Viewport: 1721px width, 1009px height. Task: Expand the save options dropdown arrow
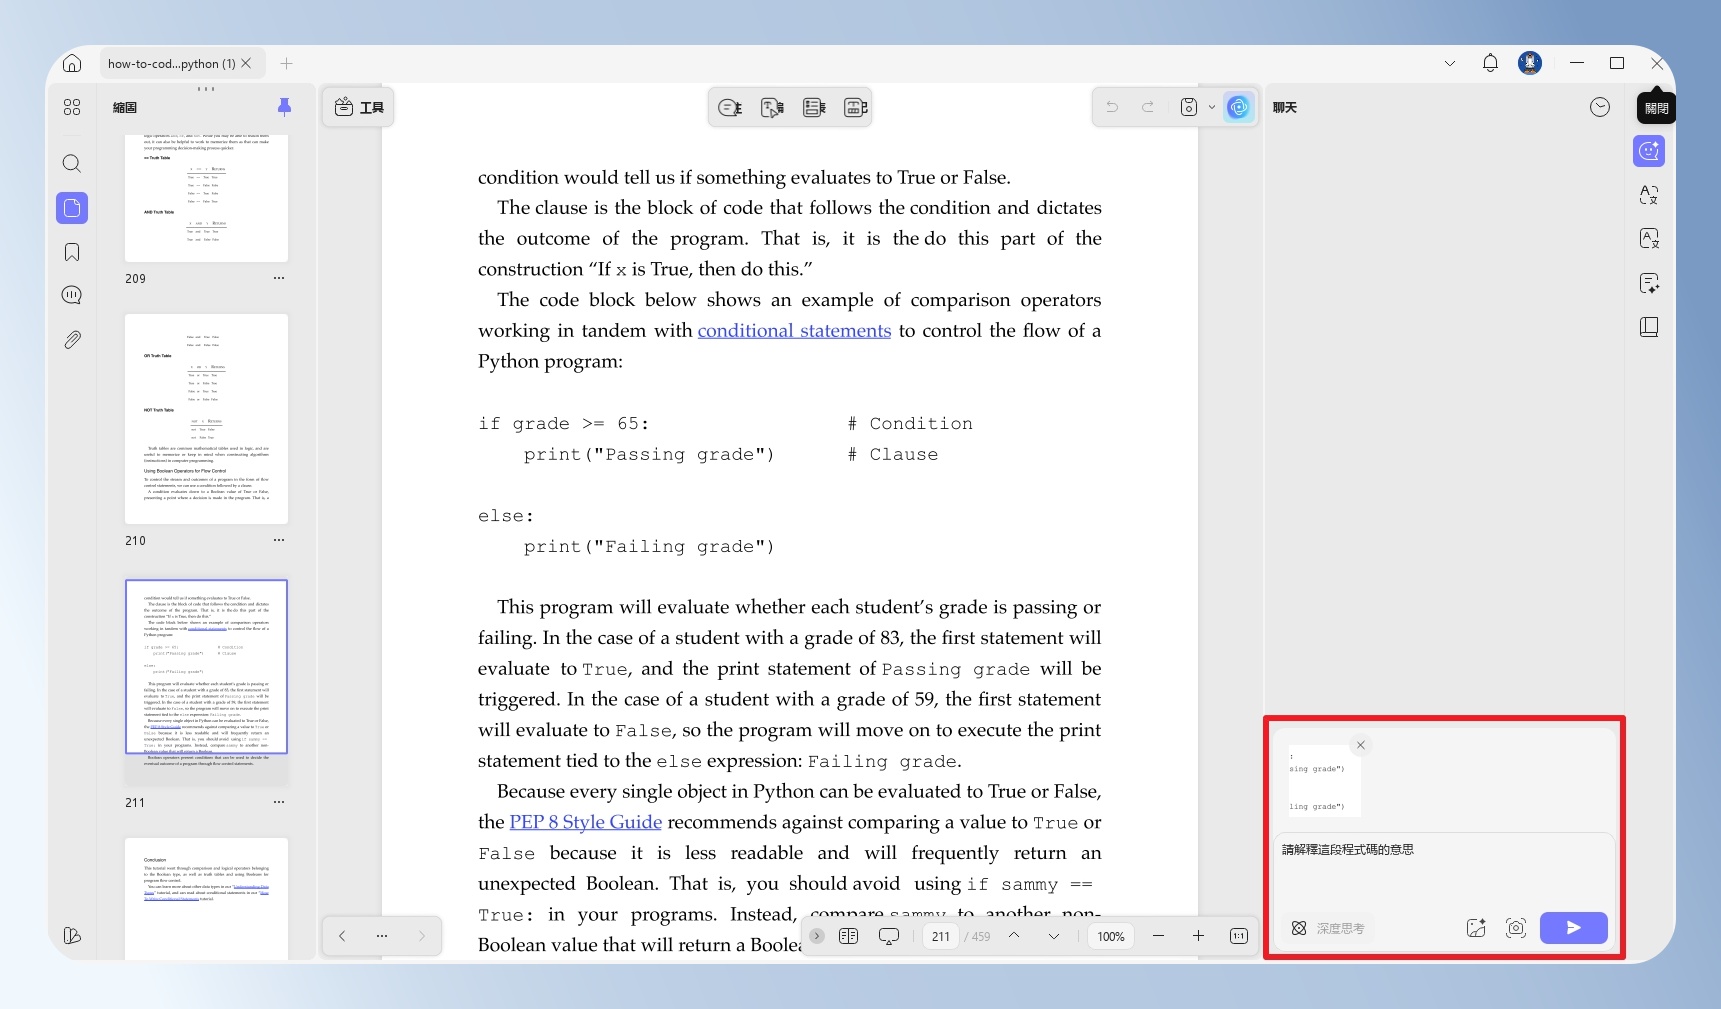1212,107
